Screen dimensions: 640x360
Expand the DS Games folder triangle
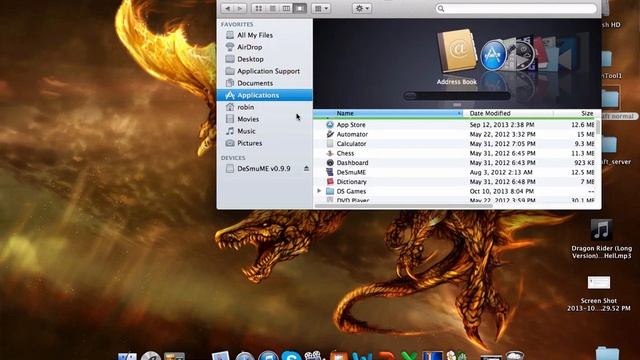point(319,191)
